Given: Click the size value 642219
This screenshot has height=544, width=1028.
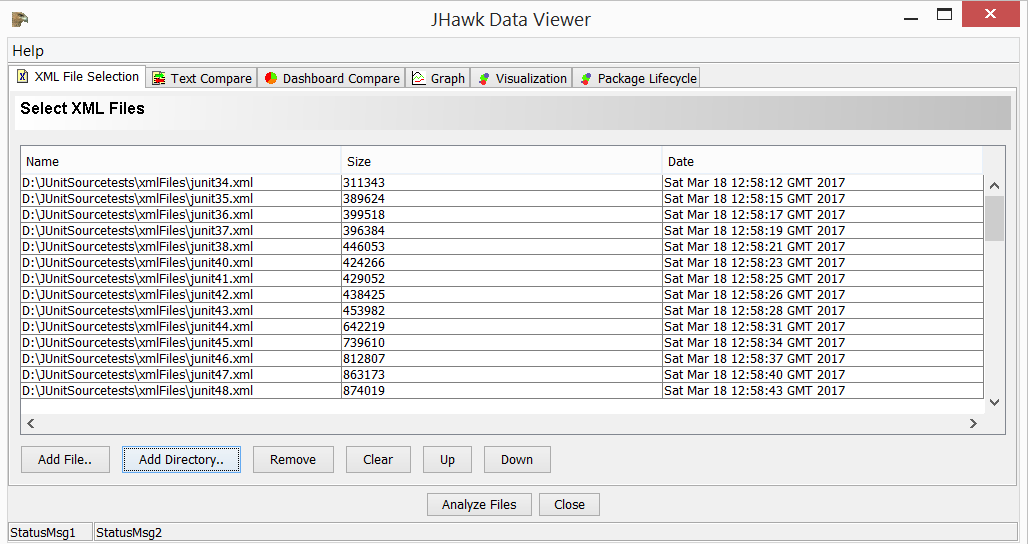Looking at the screenshot, I should 364,326.
